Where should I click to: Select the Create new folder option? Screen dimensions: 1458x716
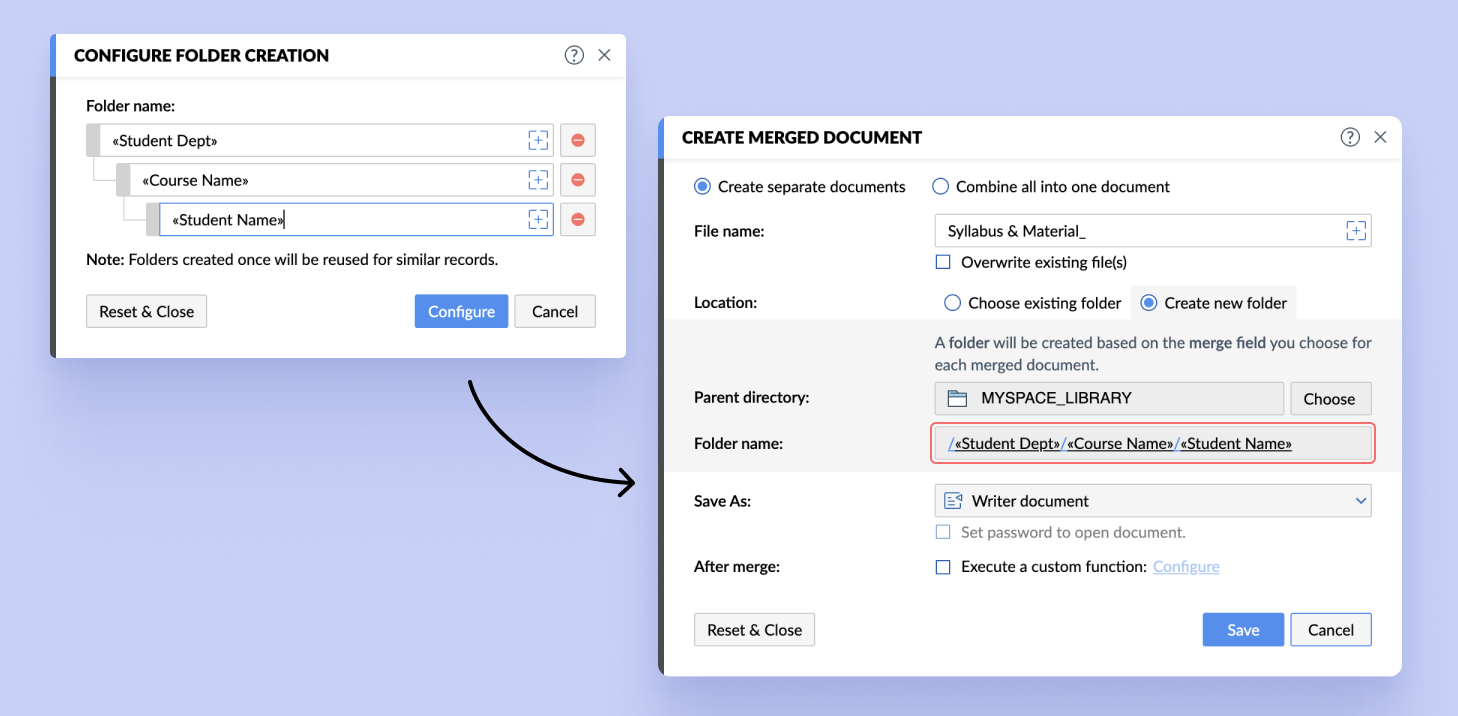click(x=1149, y=303)
